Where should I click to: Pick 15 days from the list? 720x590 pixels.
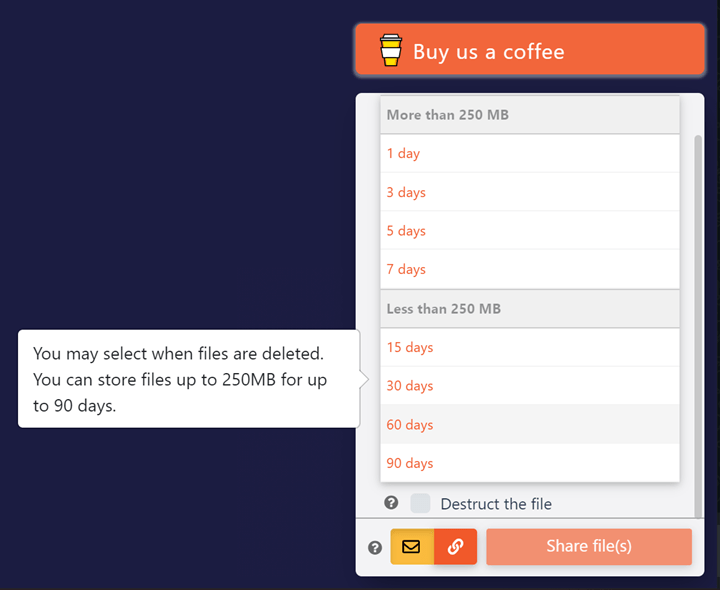tap(530, 347)
